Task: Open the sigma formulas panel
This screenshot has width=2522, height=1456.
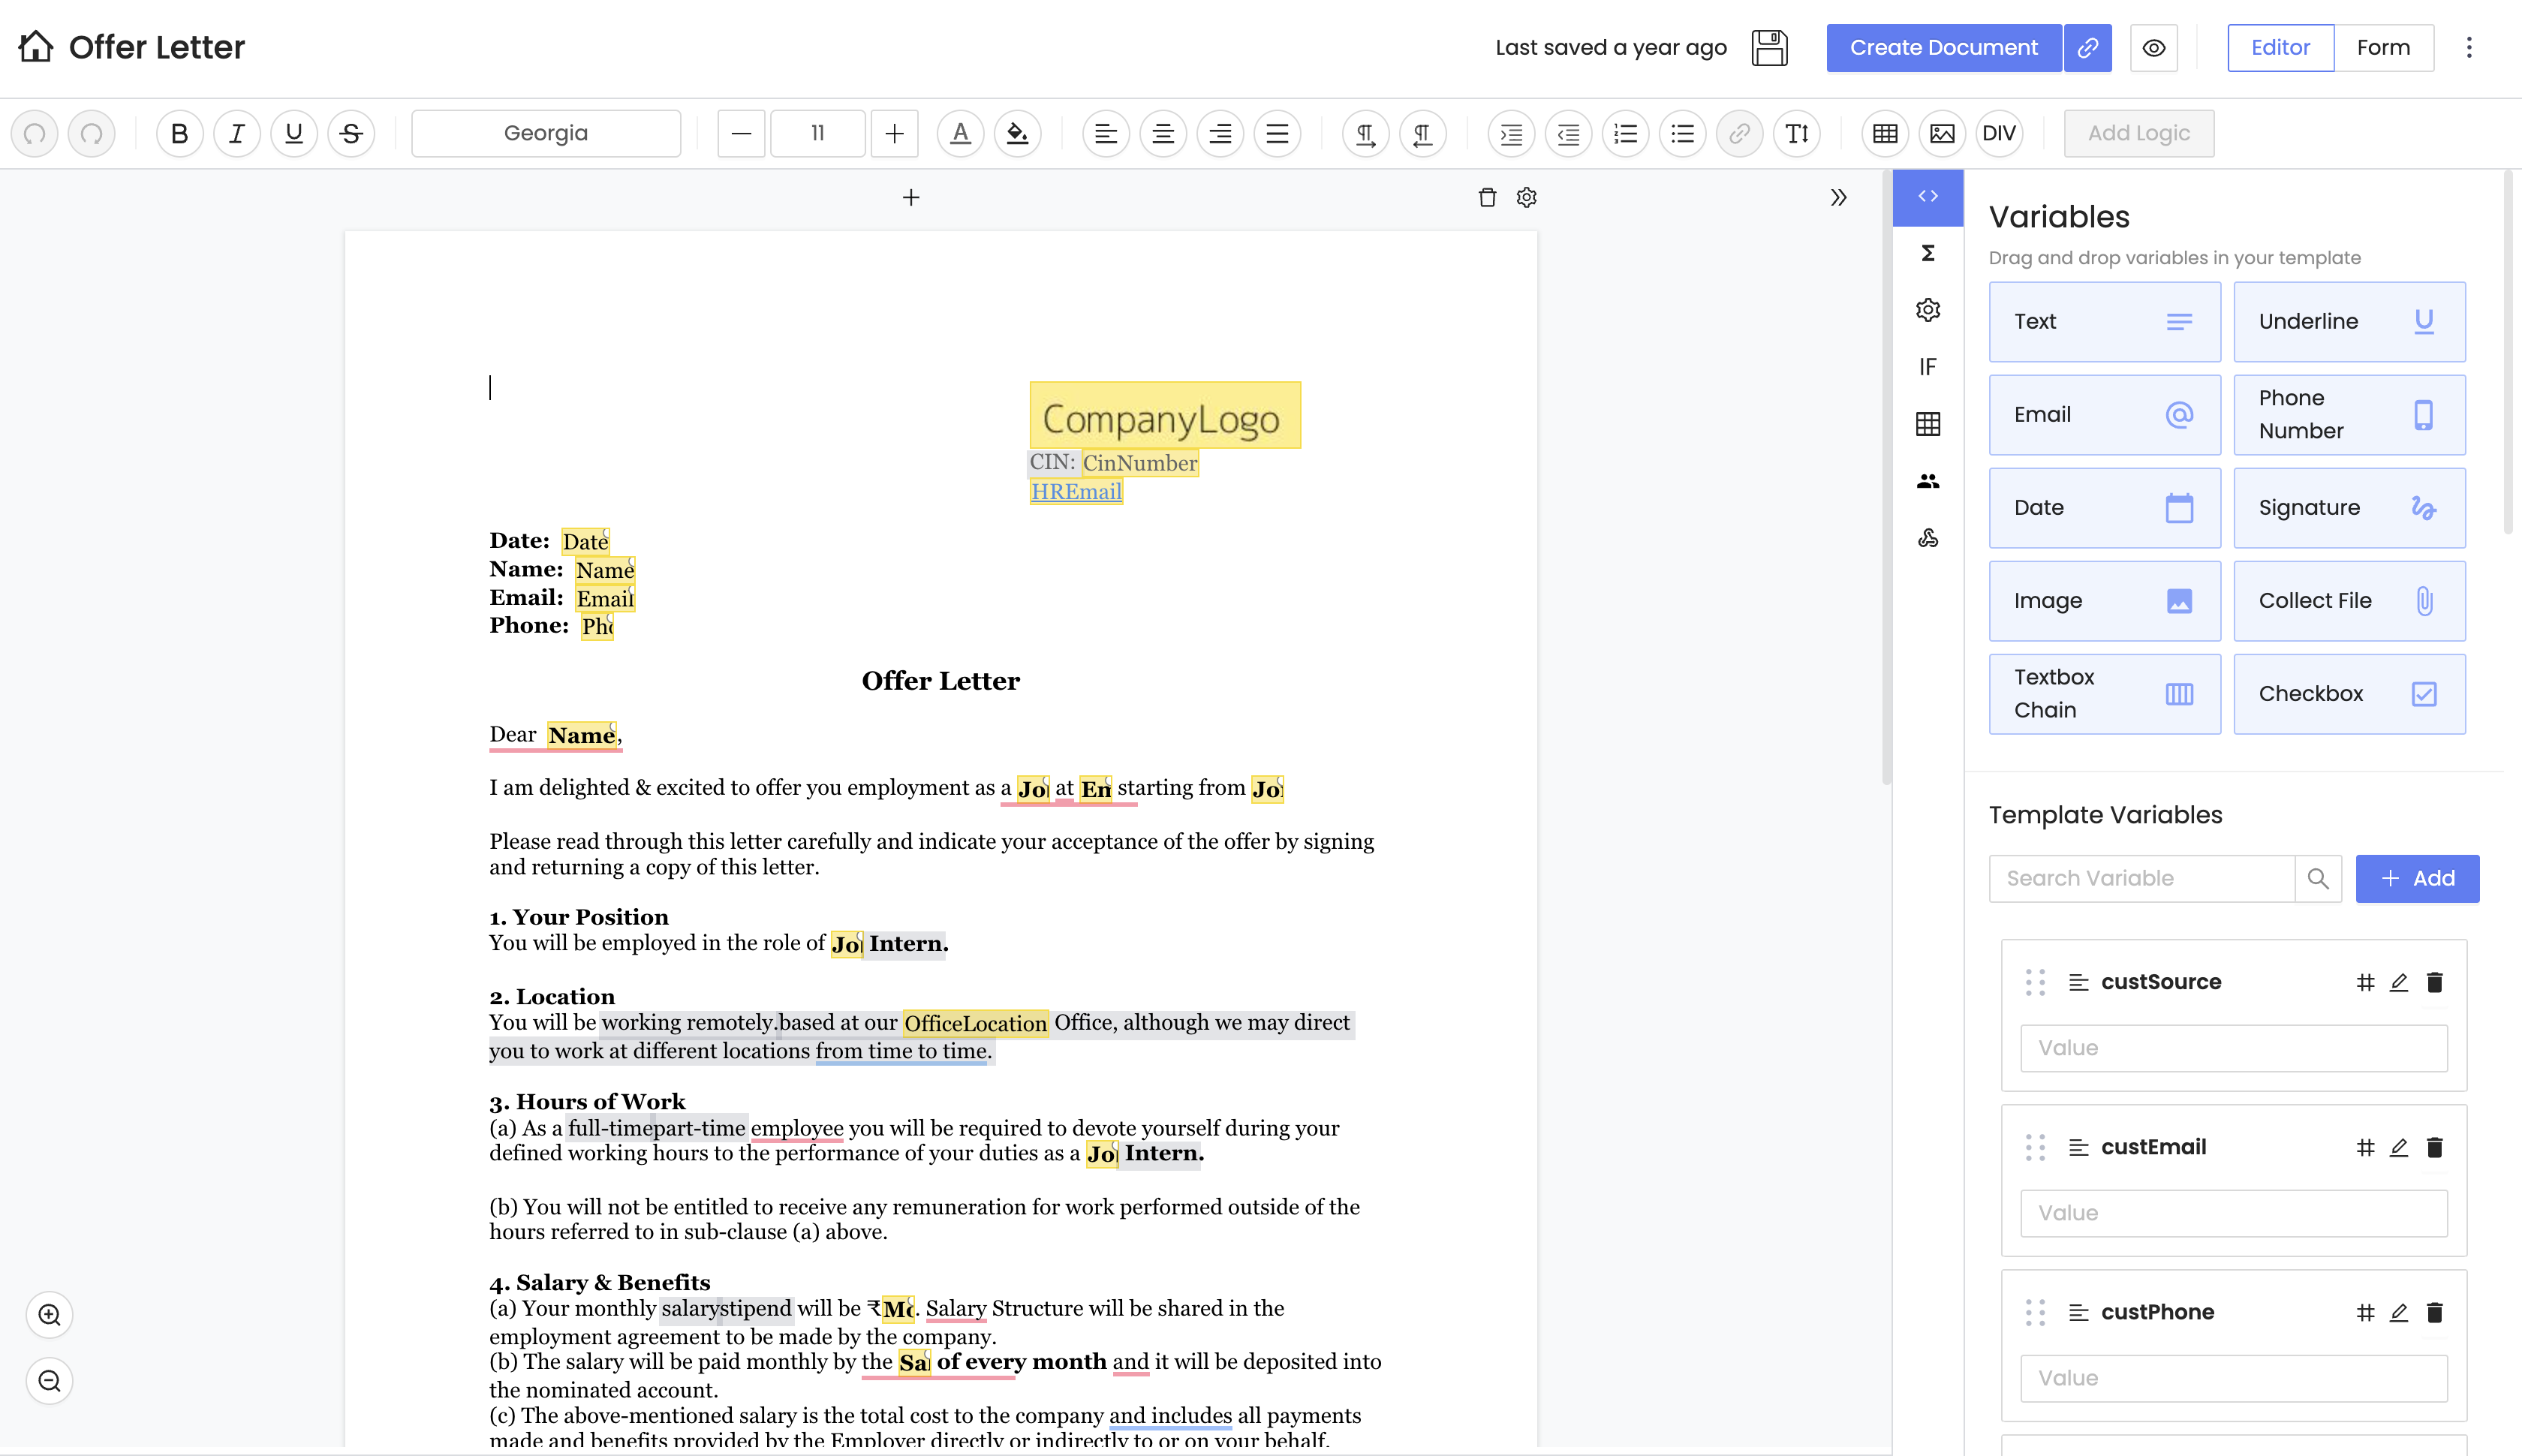Action: click(1928, 253)
